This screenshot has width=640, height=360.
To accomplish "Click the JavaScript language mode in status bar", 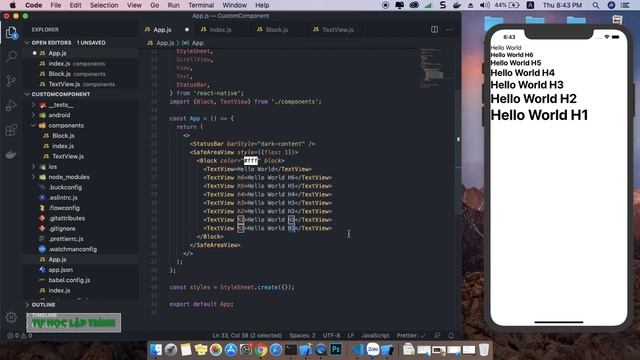I will pyautogui.click(x=375, y=336).
